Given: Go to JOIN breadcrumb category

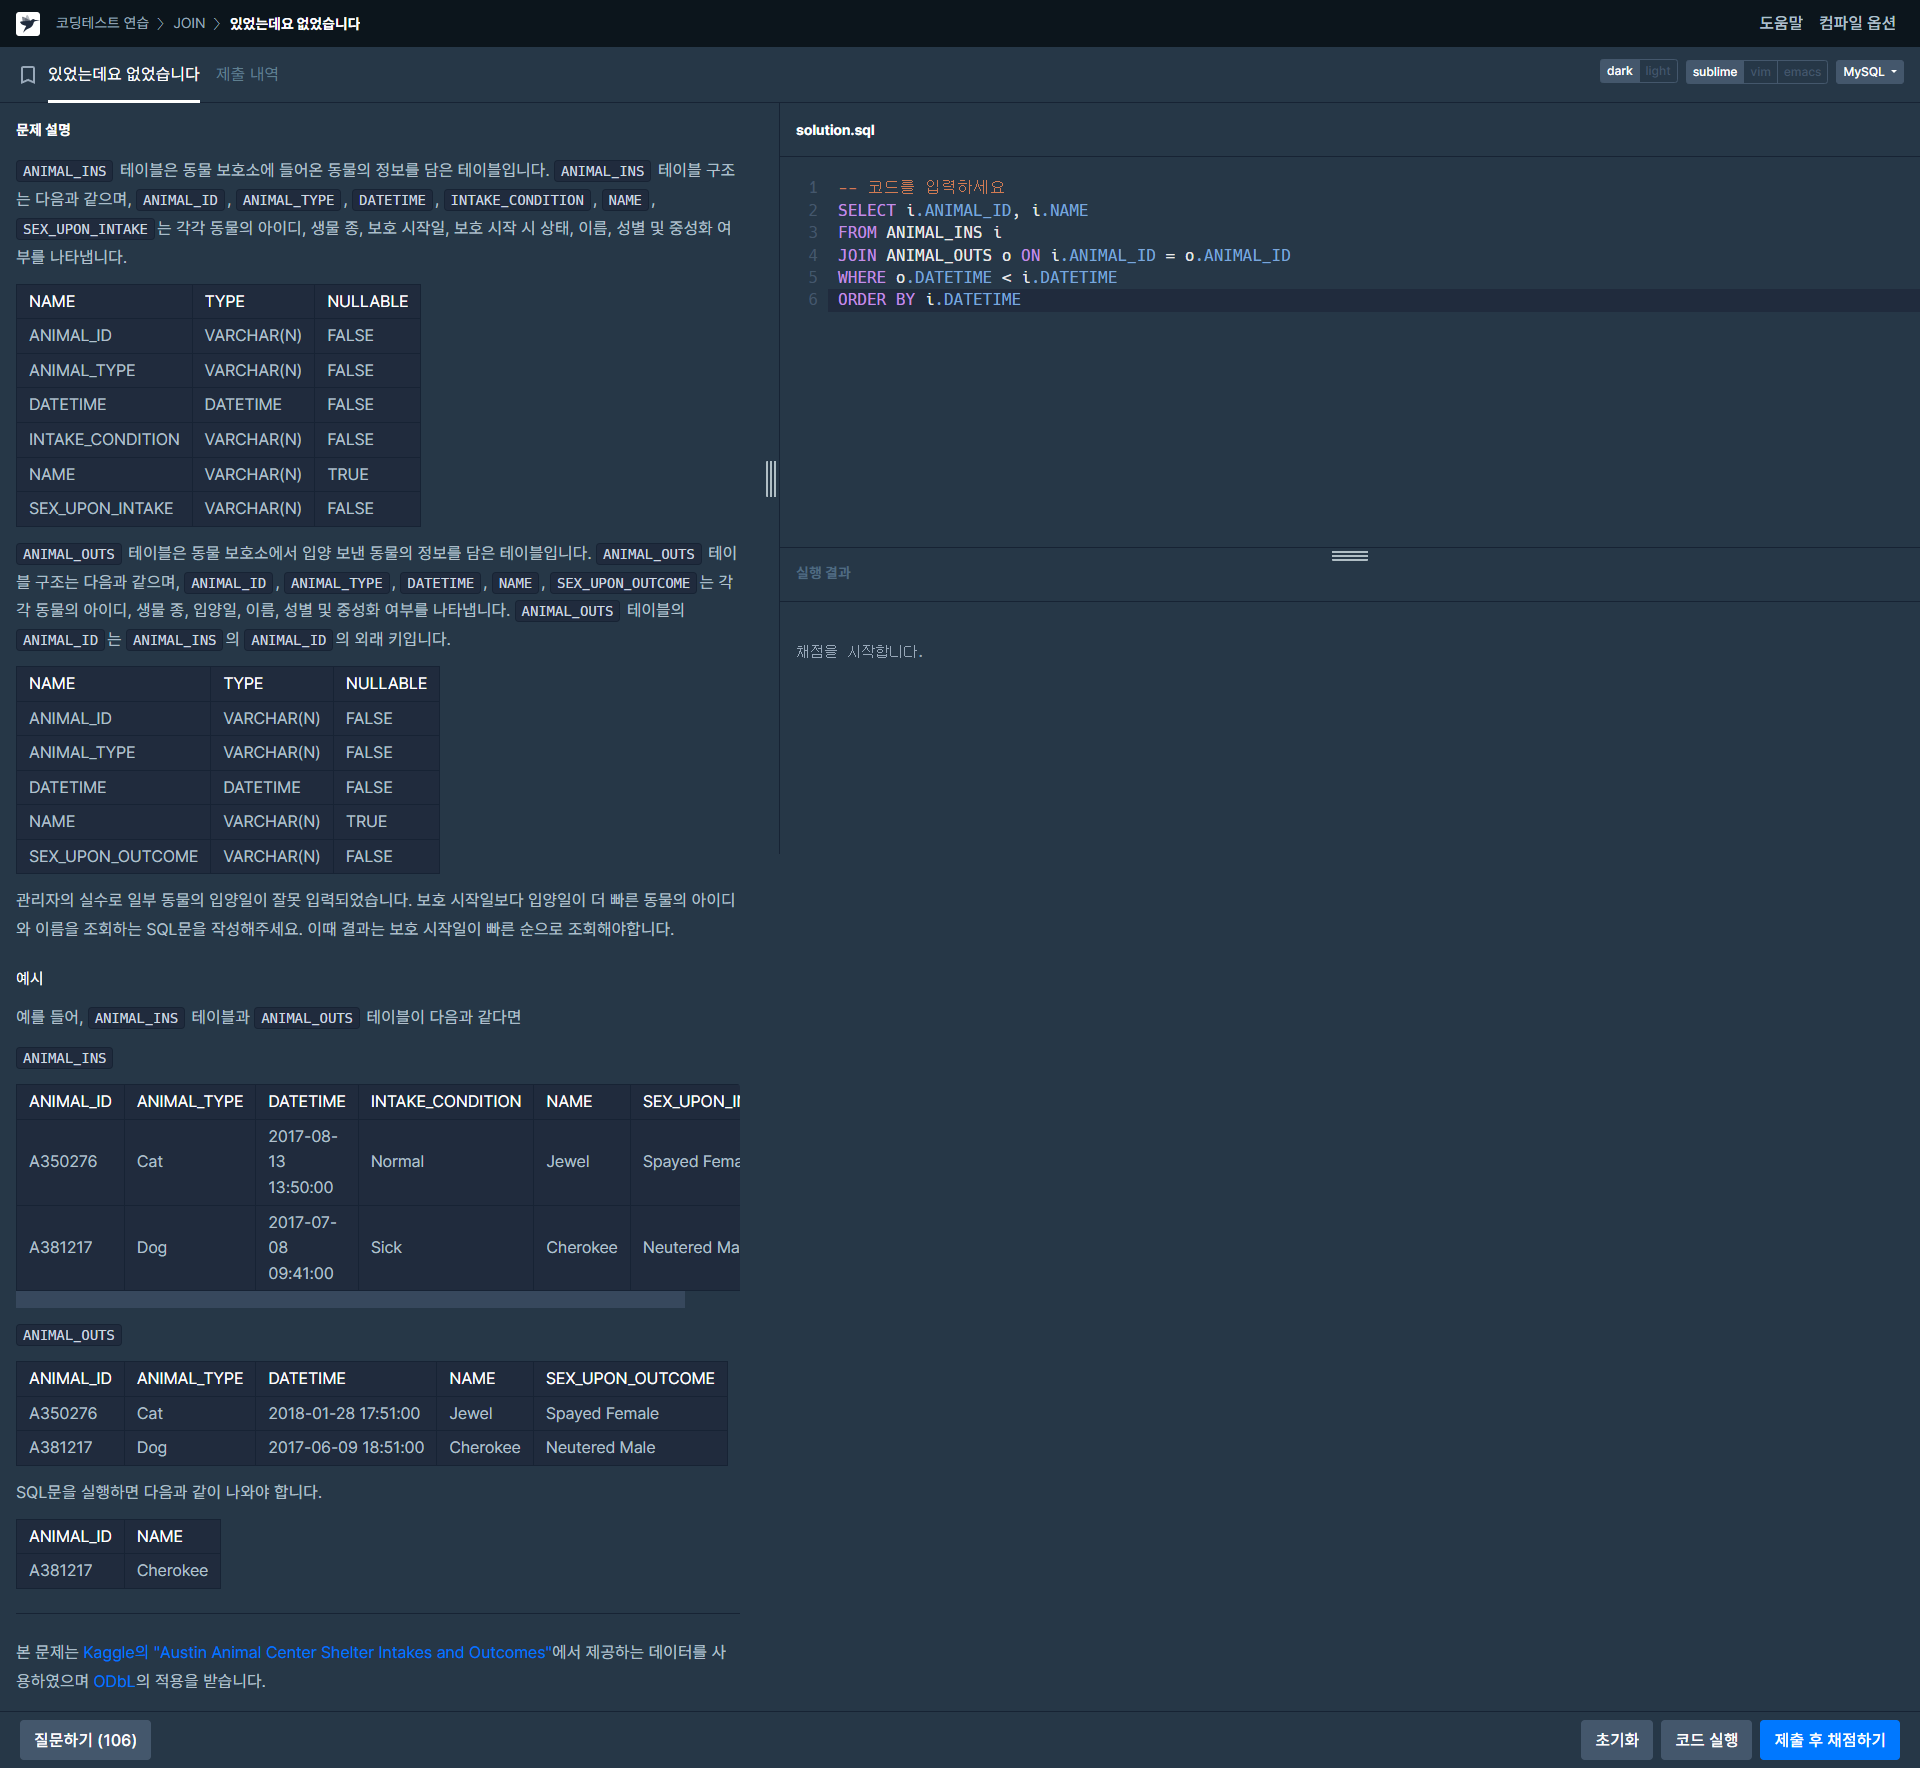Looking at the screenshot, I should pyautogui.click(x=189, y=23).
